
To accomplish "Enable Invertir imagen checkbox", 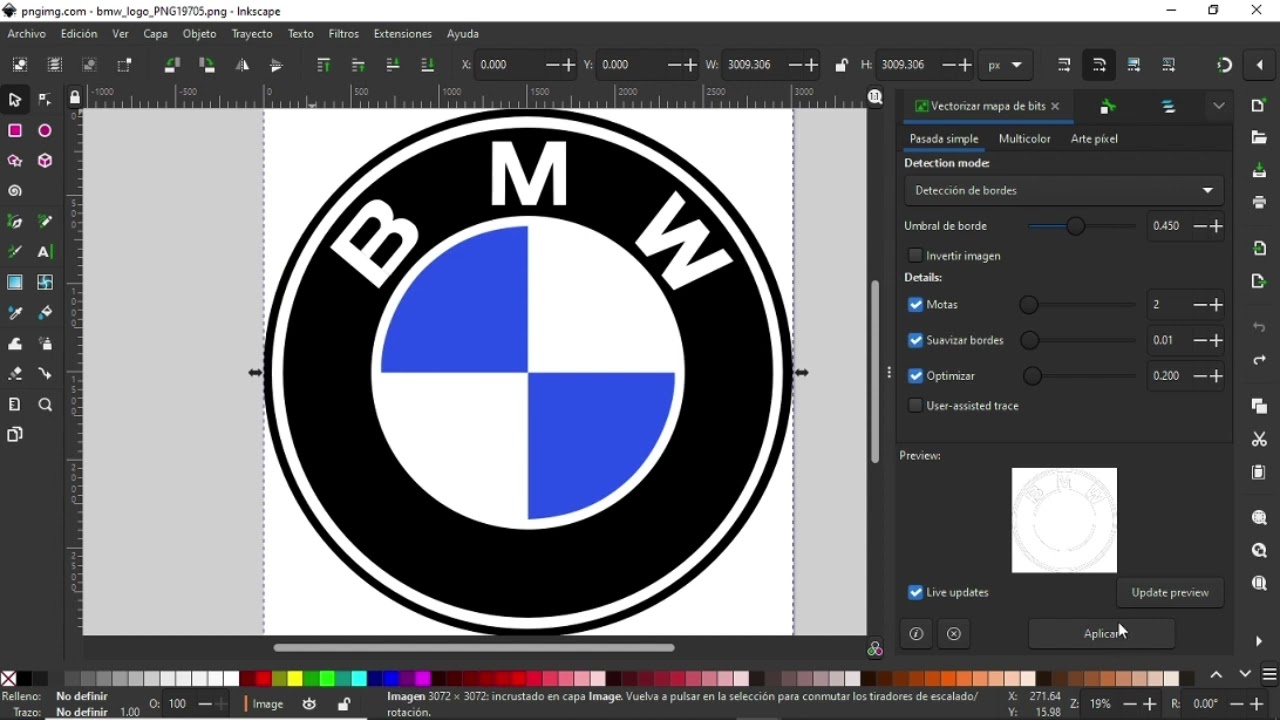I will [x=915, y=256].
